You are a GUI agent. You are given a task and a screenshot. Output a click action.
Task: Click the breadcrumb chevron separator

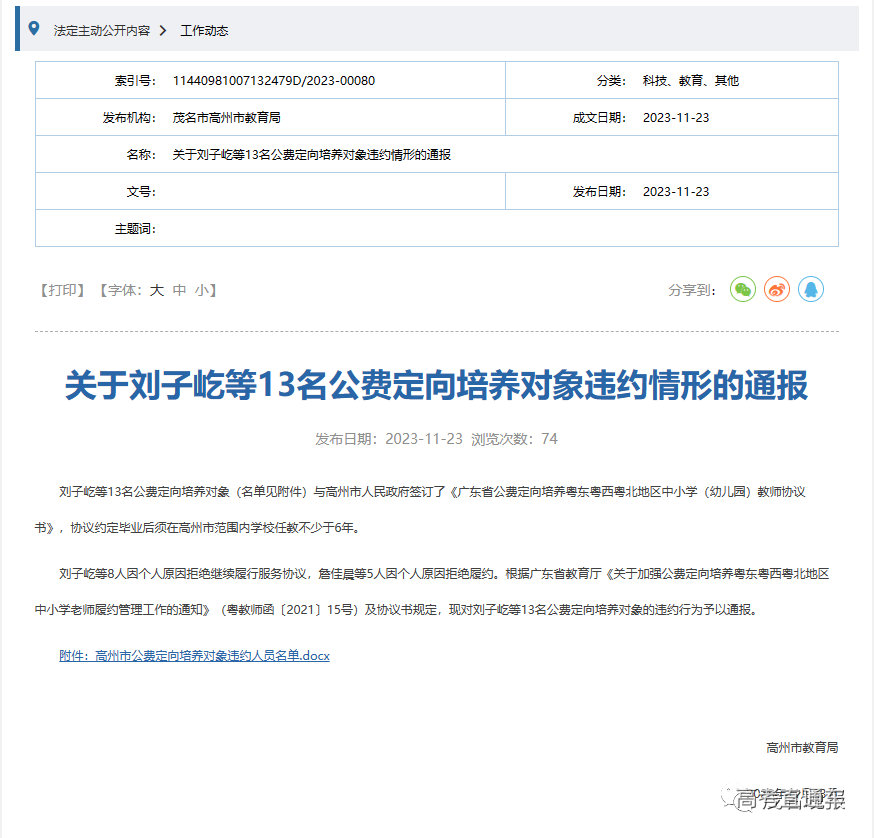(163, 30)
